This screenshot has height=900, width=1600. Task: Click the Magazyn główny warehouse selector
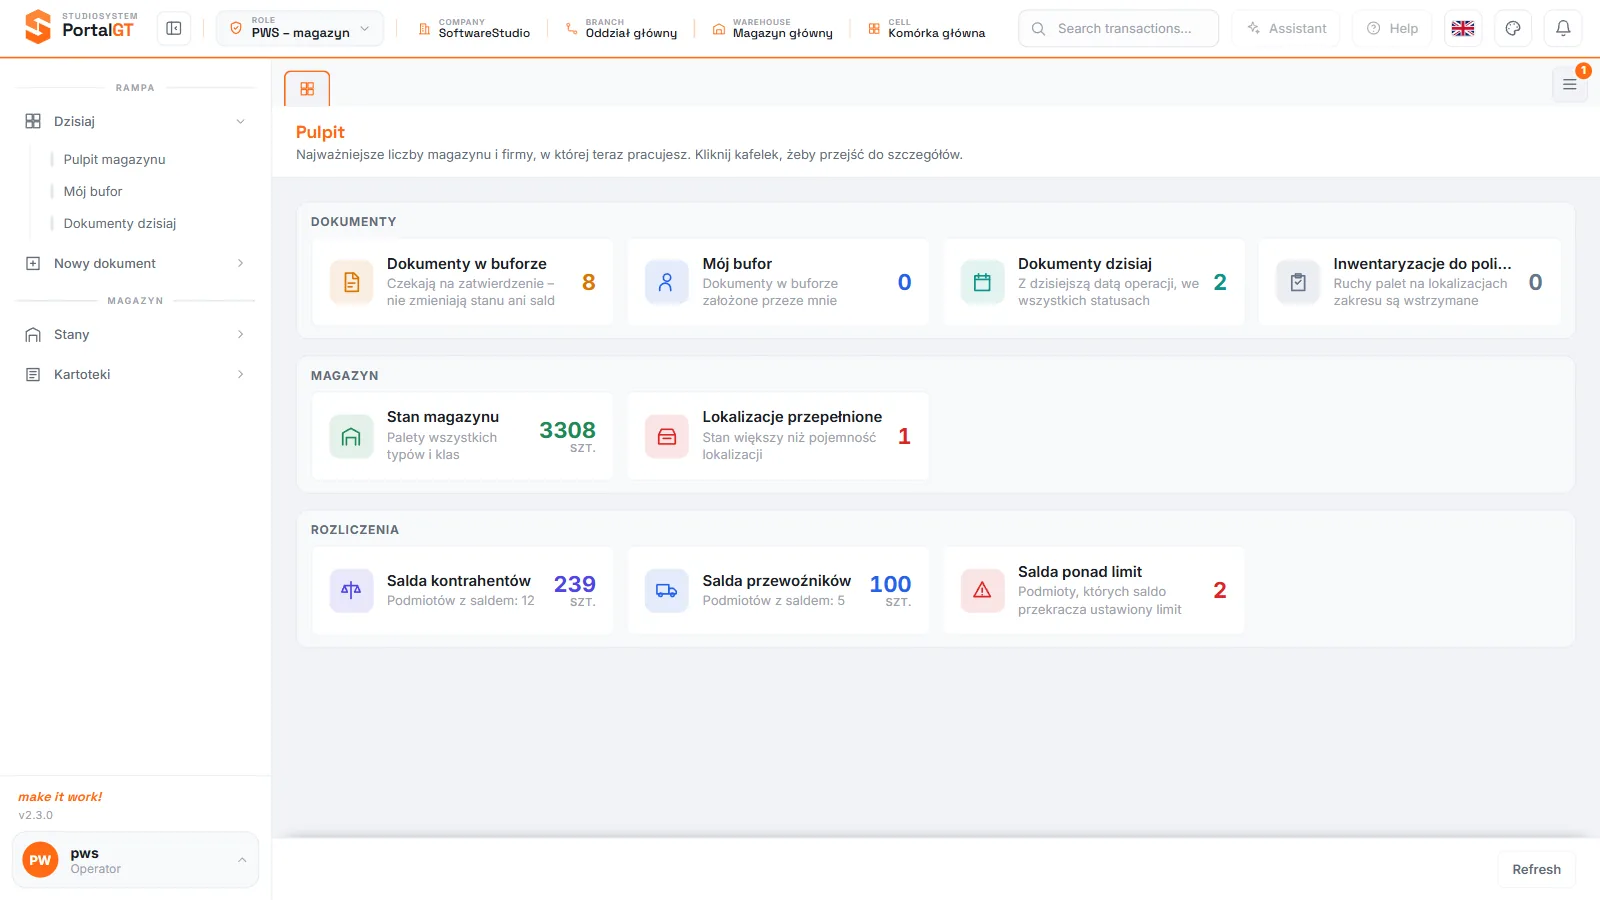coord(772,28)
